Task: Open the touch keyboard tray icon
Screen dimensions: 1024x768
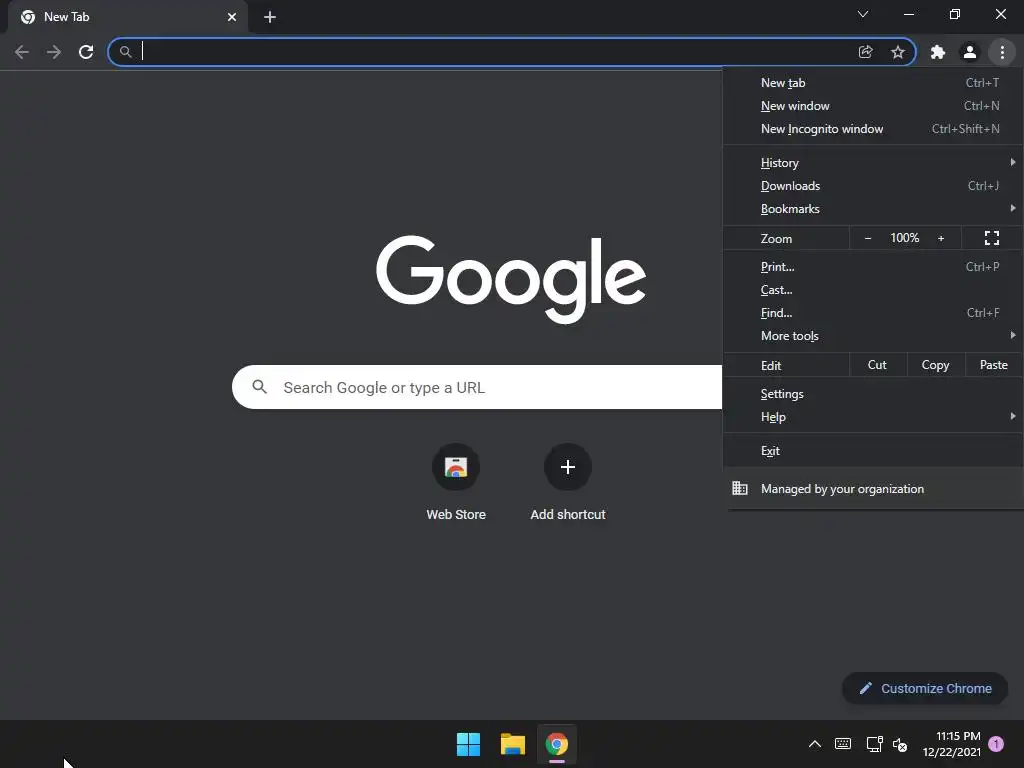Action: (x=843, y=744)
